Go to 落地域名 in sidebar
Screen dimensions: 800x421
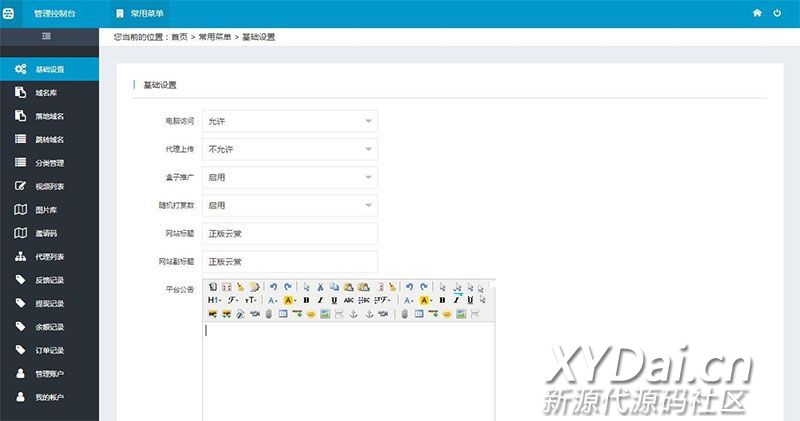click(x=49, y=116)
